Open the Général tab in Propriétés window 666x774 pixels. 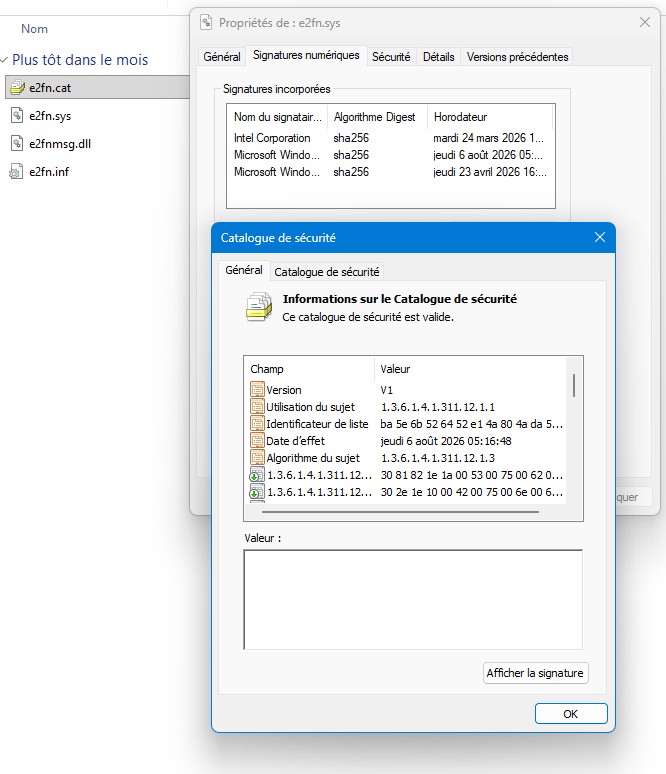(x=222, y=57)
